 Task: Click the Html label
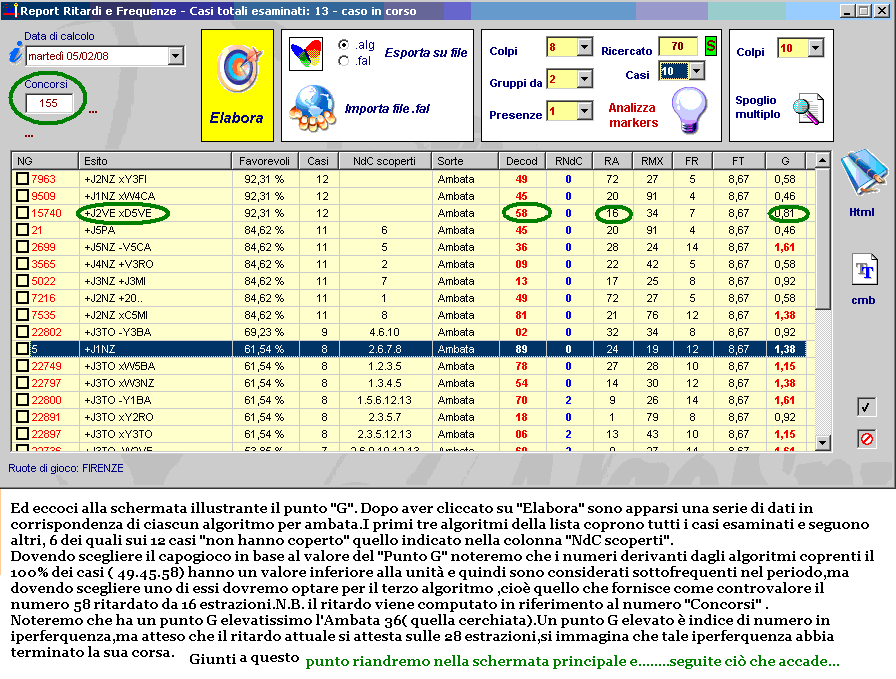tap(862, 212)
